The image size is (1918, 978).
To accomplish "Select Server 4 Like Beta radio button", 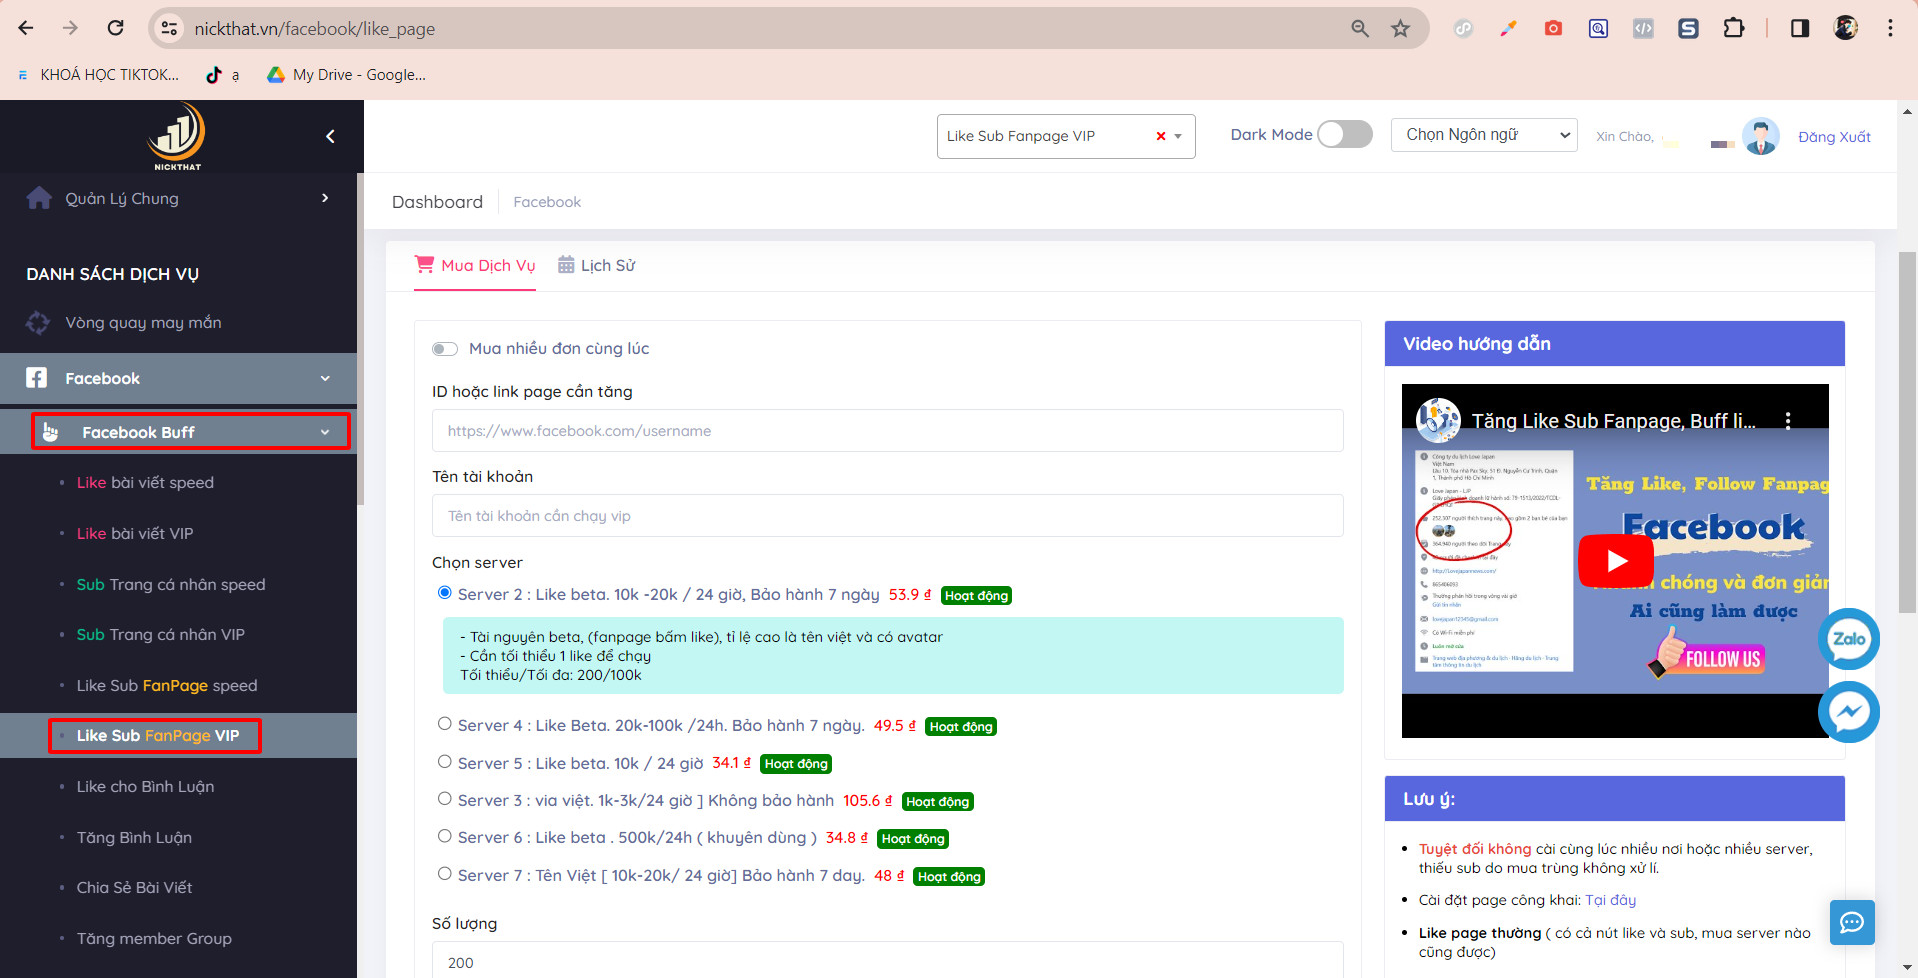I will (x=444, y=724).
